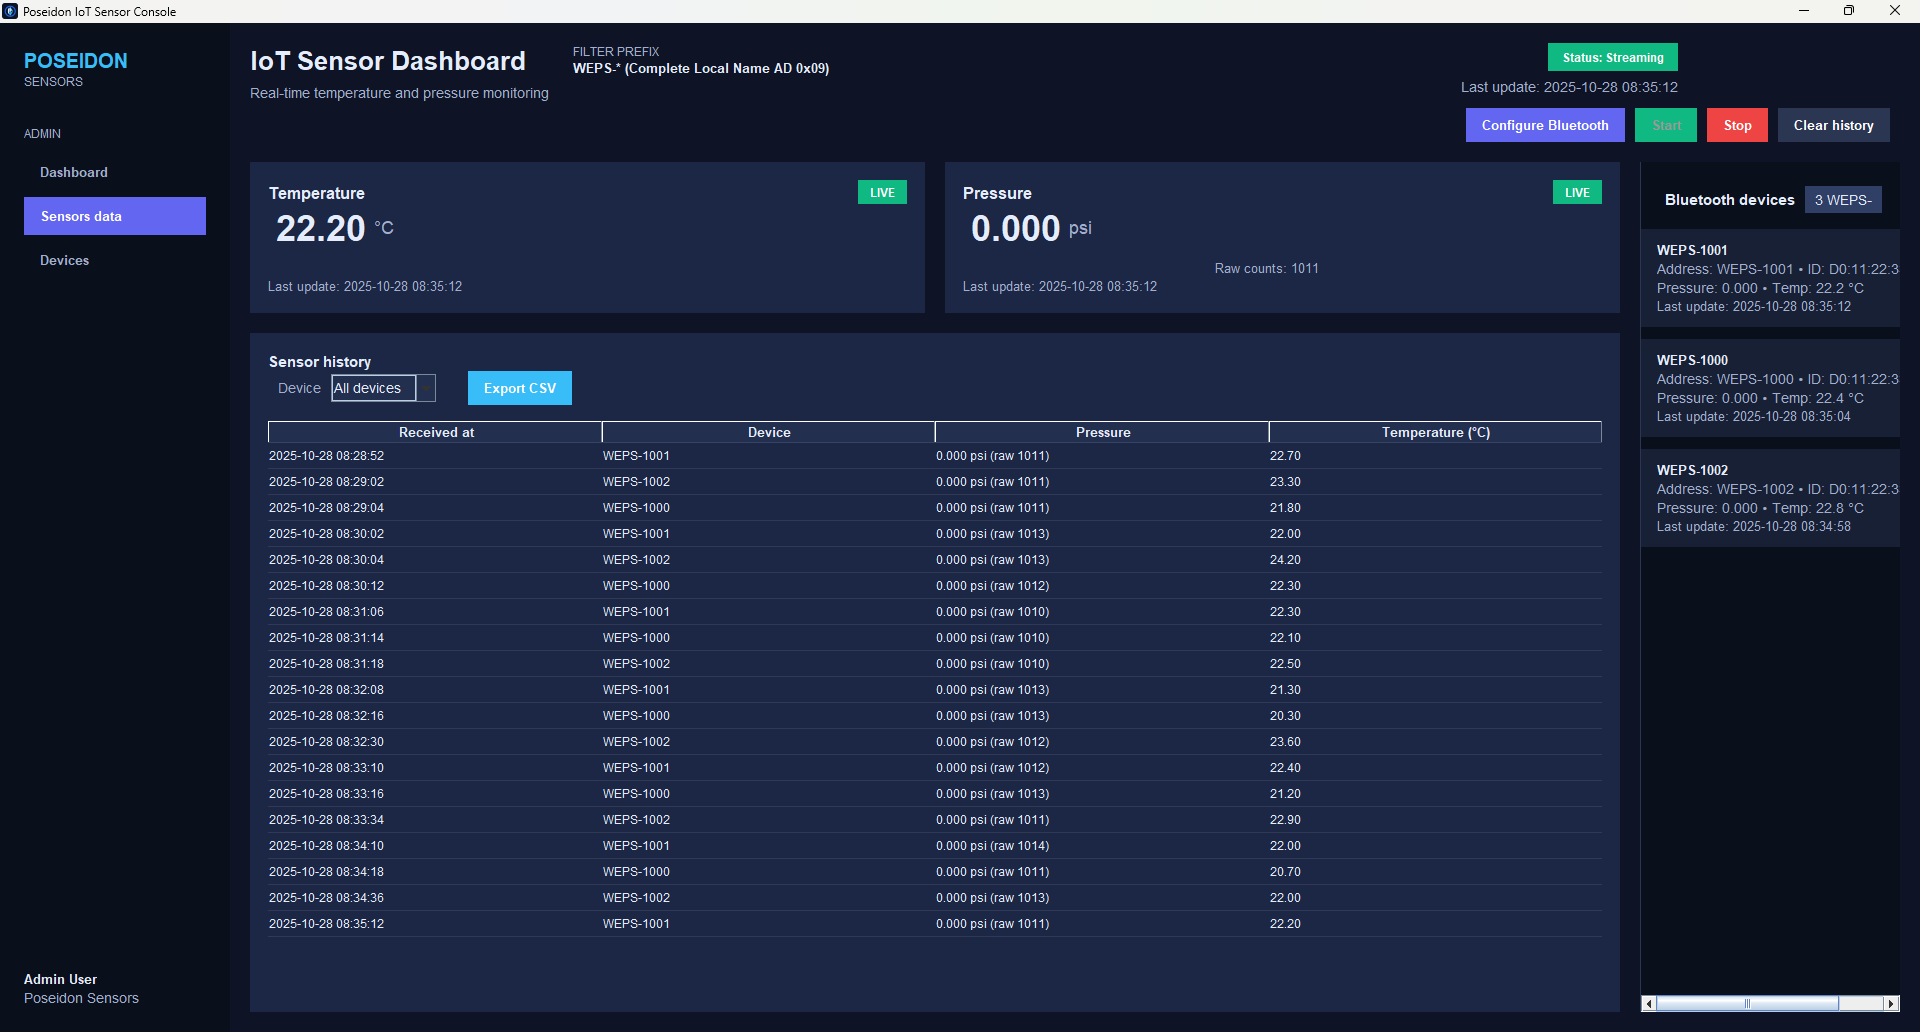
Task: Click the Clear history button
Action: [x=1833, y=125]
